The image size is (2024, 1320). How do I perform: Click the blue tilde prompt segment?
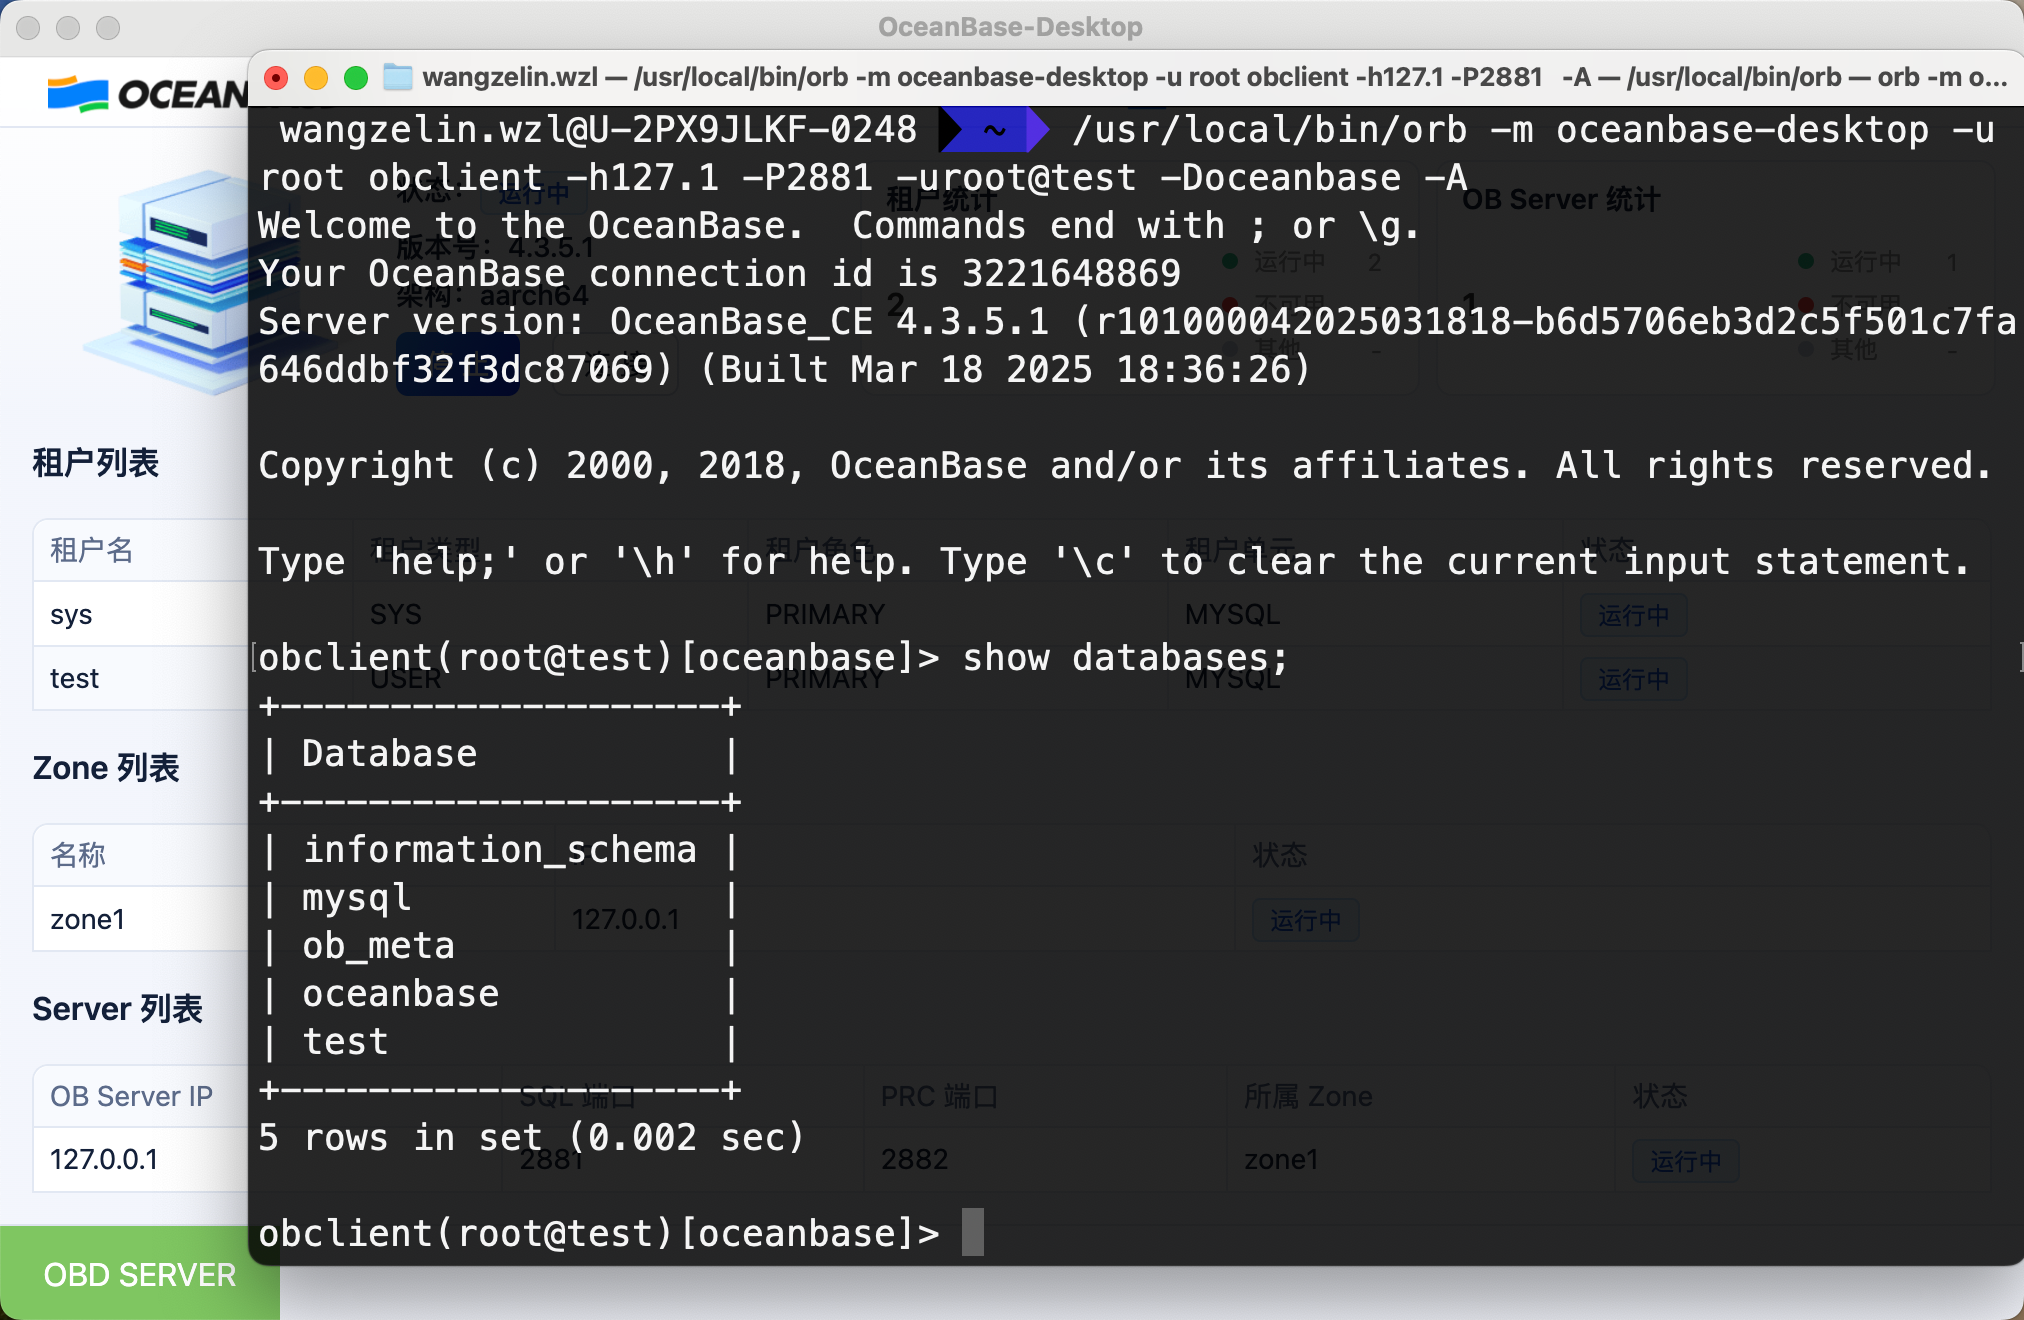coord(994,130)
